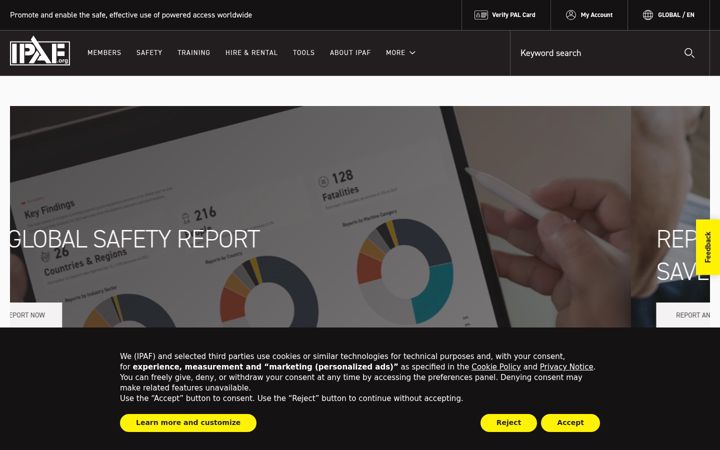
Task: Click the Global Safety Report banner heading
Action: (135, 239)
